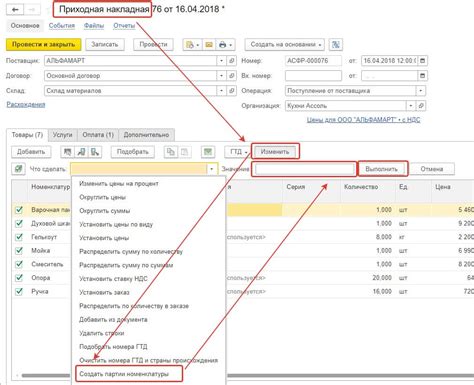Switch to the Дополнительно tab

tap(146, 135)
